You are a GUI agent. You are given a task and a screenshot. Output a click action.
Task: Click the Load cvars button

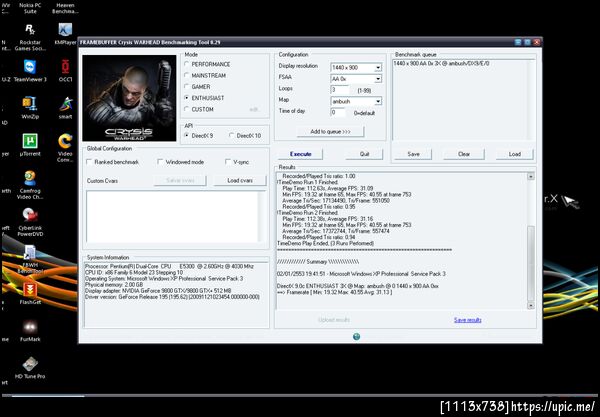tap(240, 181)
